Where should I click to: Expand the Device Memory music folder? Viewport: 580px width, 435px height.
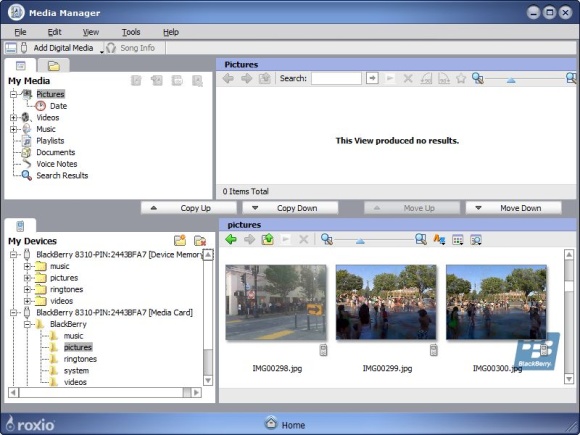[x=27, y=266]
